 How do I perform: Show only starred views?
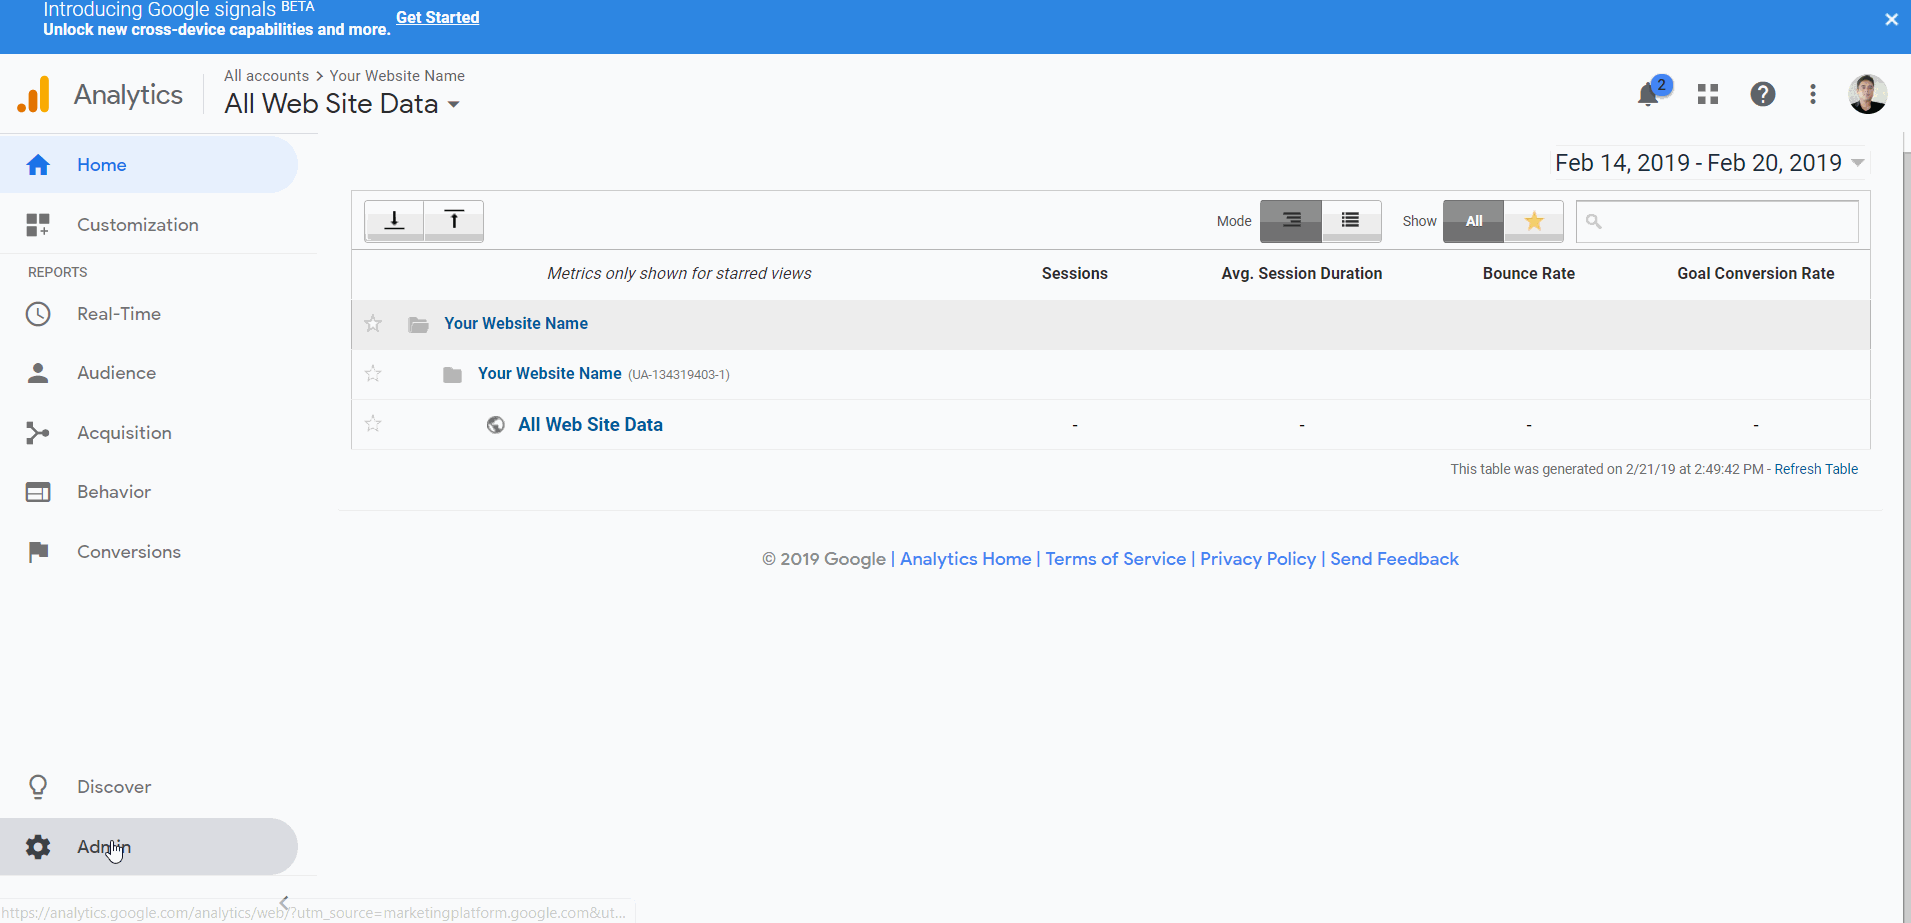click(1534, 221)
